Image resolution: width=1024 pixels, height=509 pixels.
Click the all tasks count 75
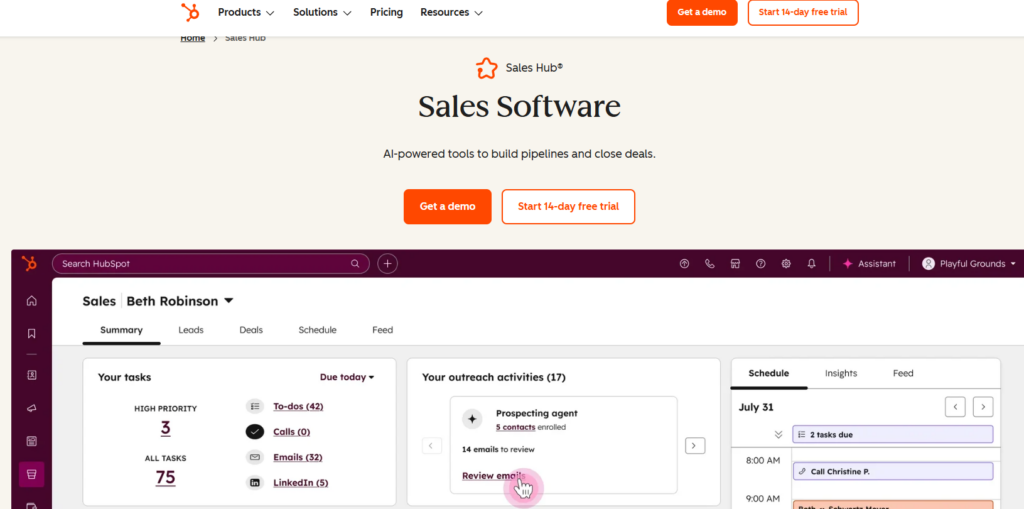pos(165,478)
